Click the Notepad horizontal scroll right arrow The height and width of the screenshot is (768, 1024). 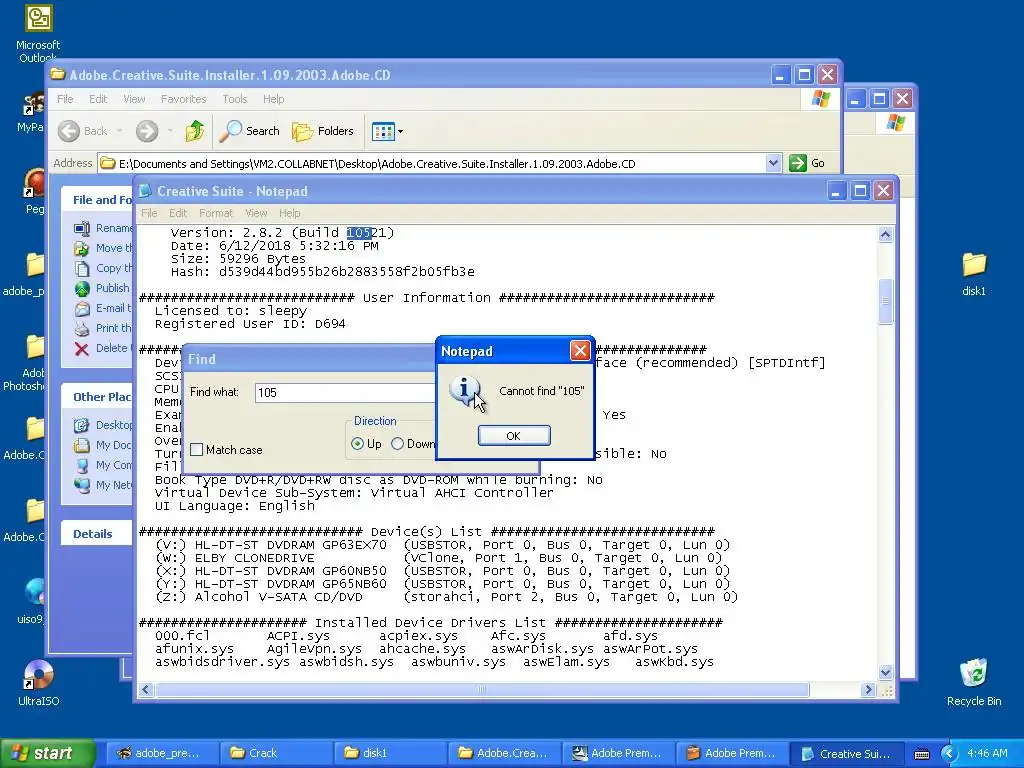(868, 690)
